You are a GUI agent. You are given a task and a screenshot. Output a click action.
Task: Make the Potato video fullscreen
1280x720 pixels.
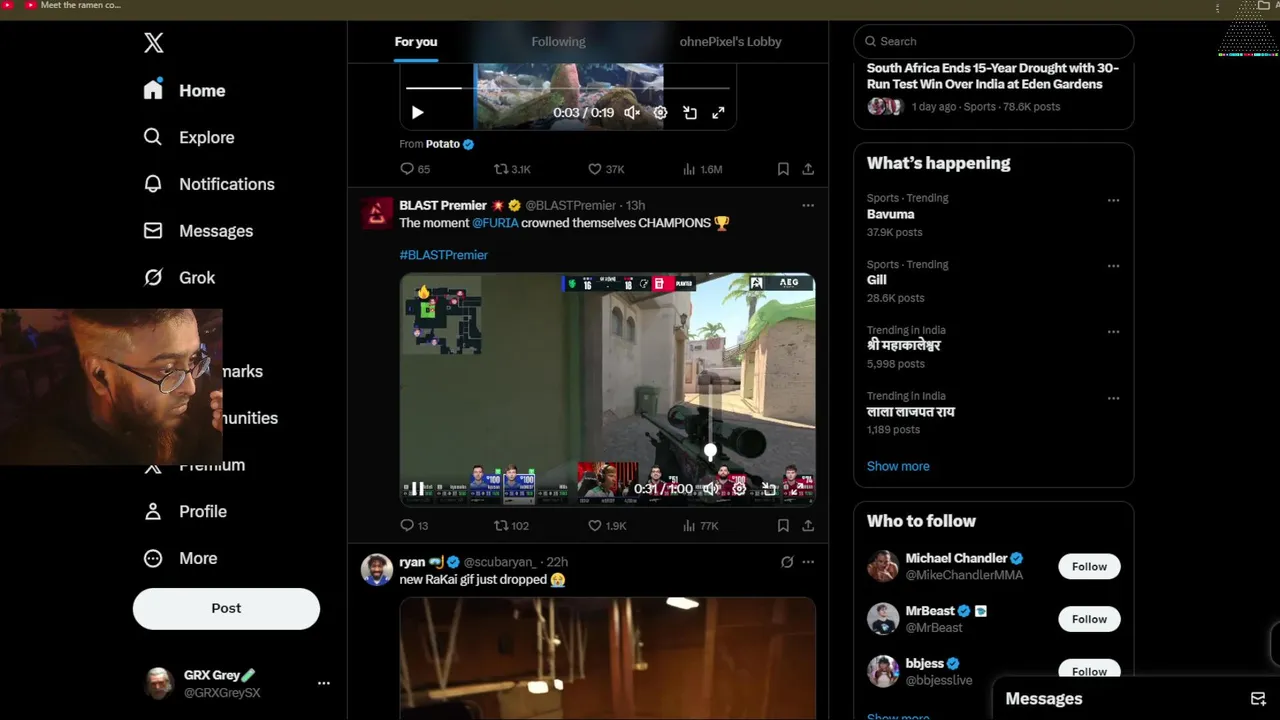pos(718,113)
